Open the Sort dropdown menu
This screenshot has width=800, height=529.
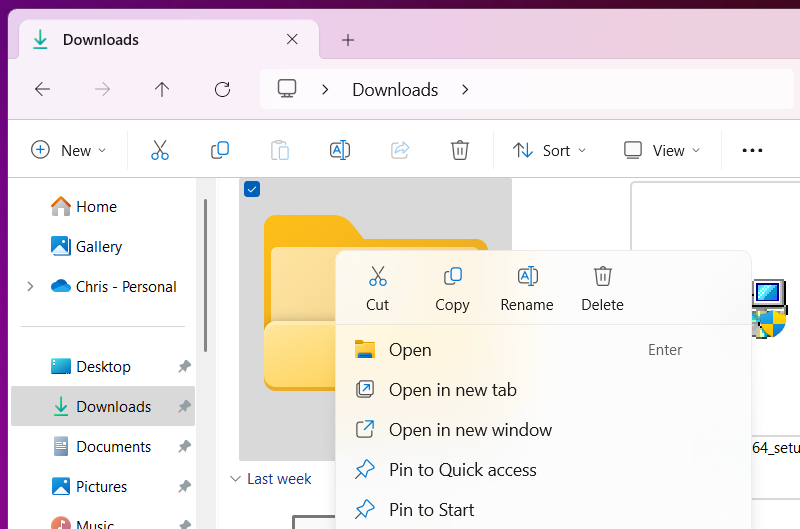point(549,150)
